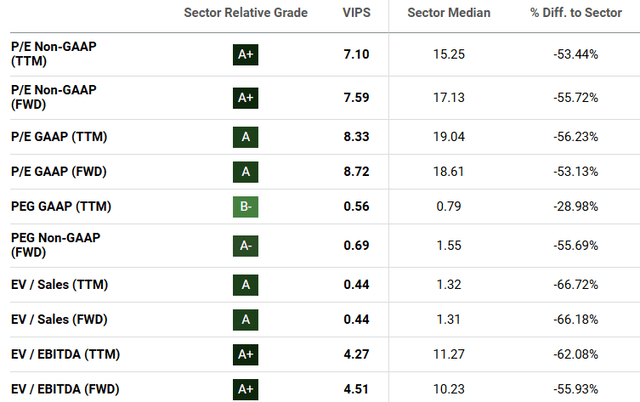Open the P/E GAAP (TTM) metric link

click(59, 137)
